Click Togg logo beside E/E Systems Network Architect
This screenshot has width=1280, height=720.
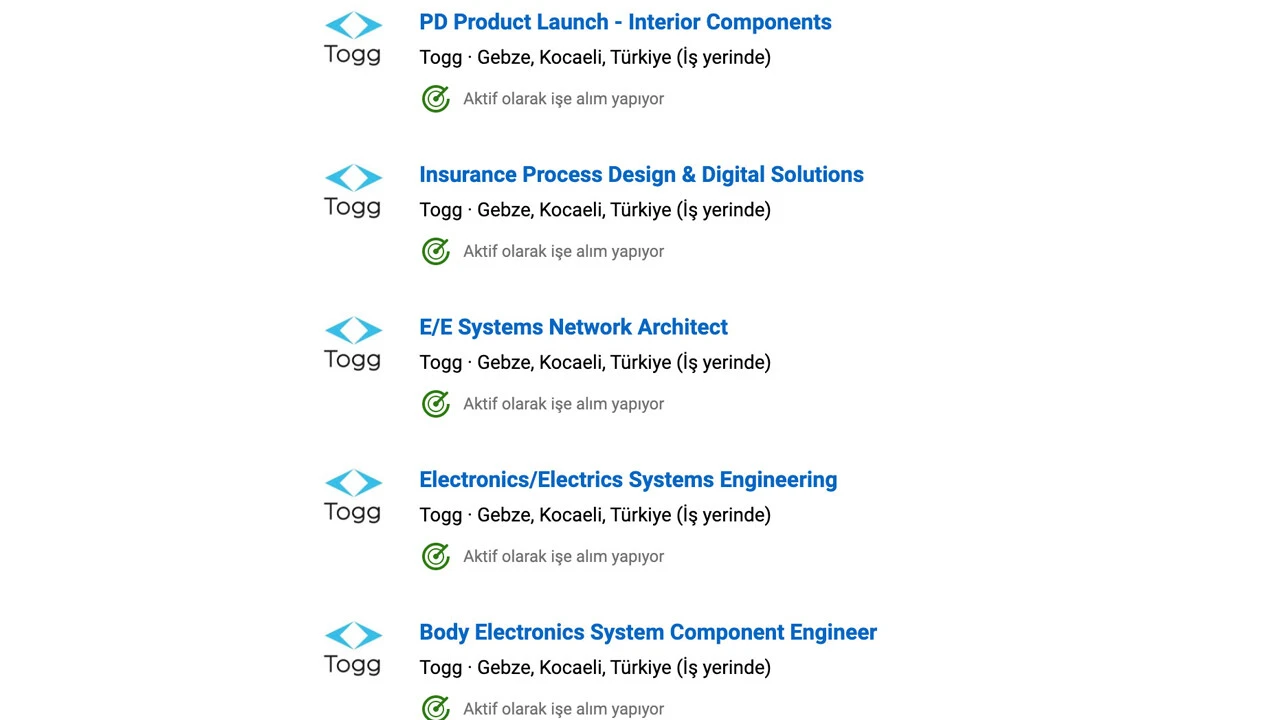[x=353, y=344]
